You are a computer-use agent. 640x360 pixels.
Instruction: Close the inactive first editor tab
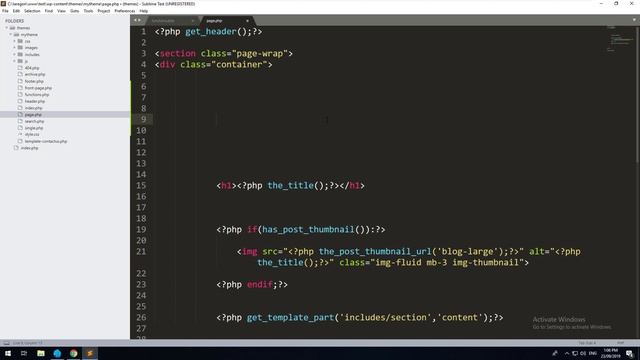(x=193, y=21)
